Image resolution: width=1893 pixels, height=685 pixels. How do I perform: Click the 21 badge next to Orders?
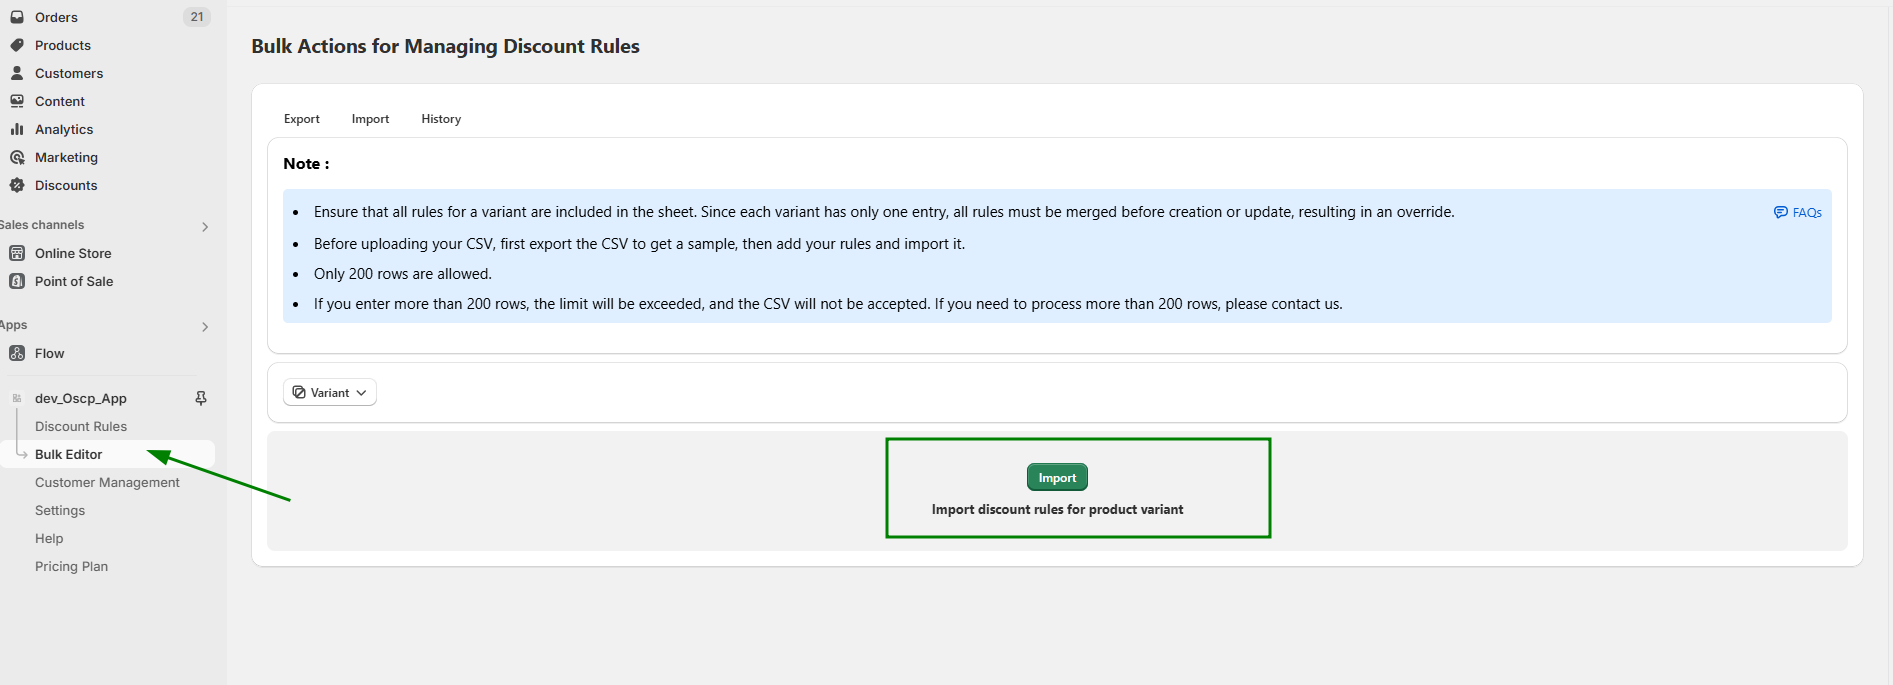196,16
